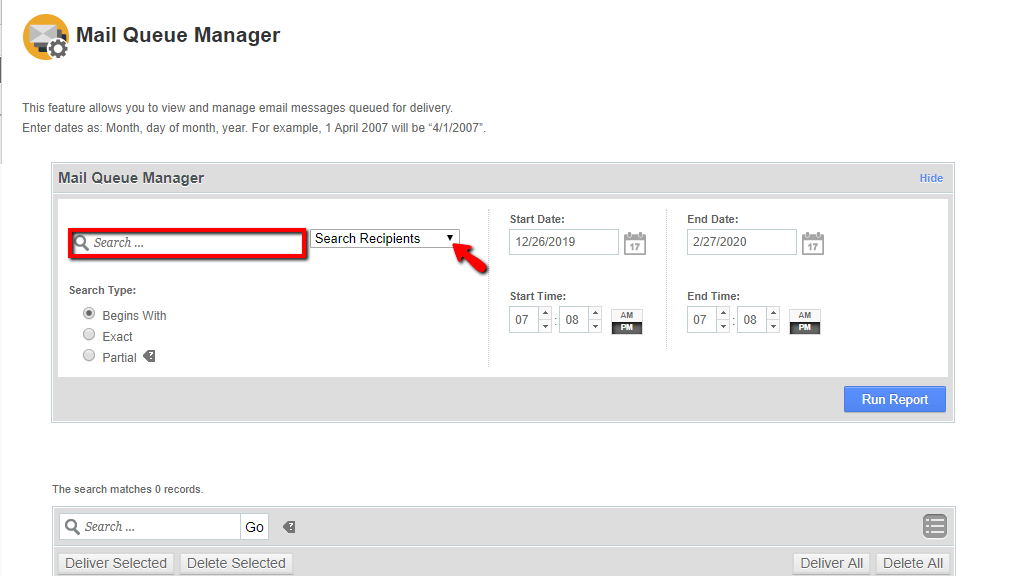The image size is (1024, 576).
Task: Click the Start Date field 12/26/2019
Action: [x=564, y=242]
